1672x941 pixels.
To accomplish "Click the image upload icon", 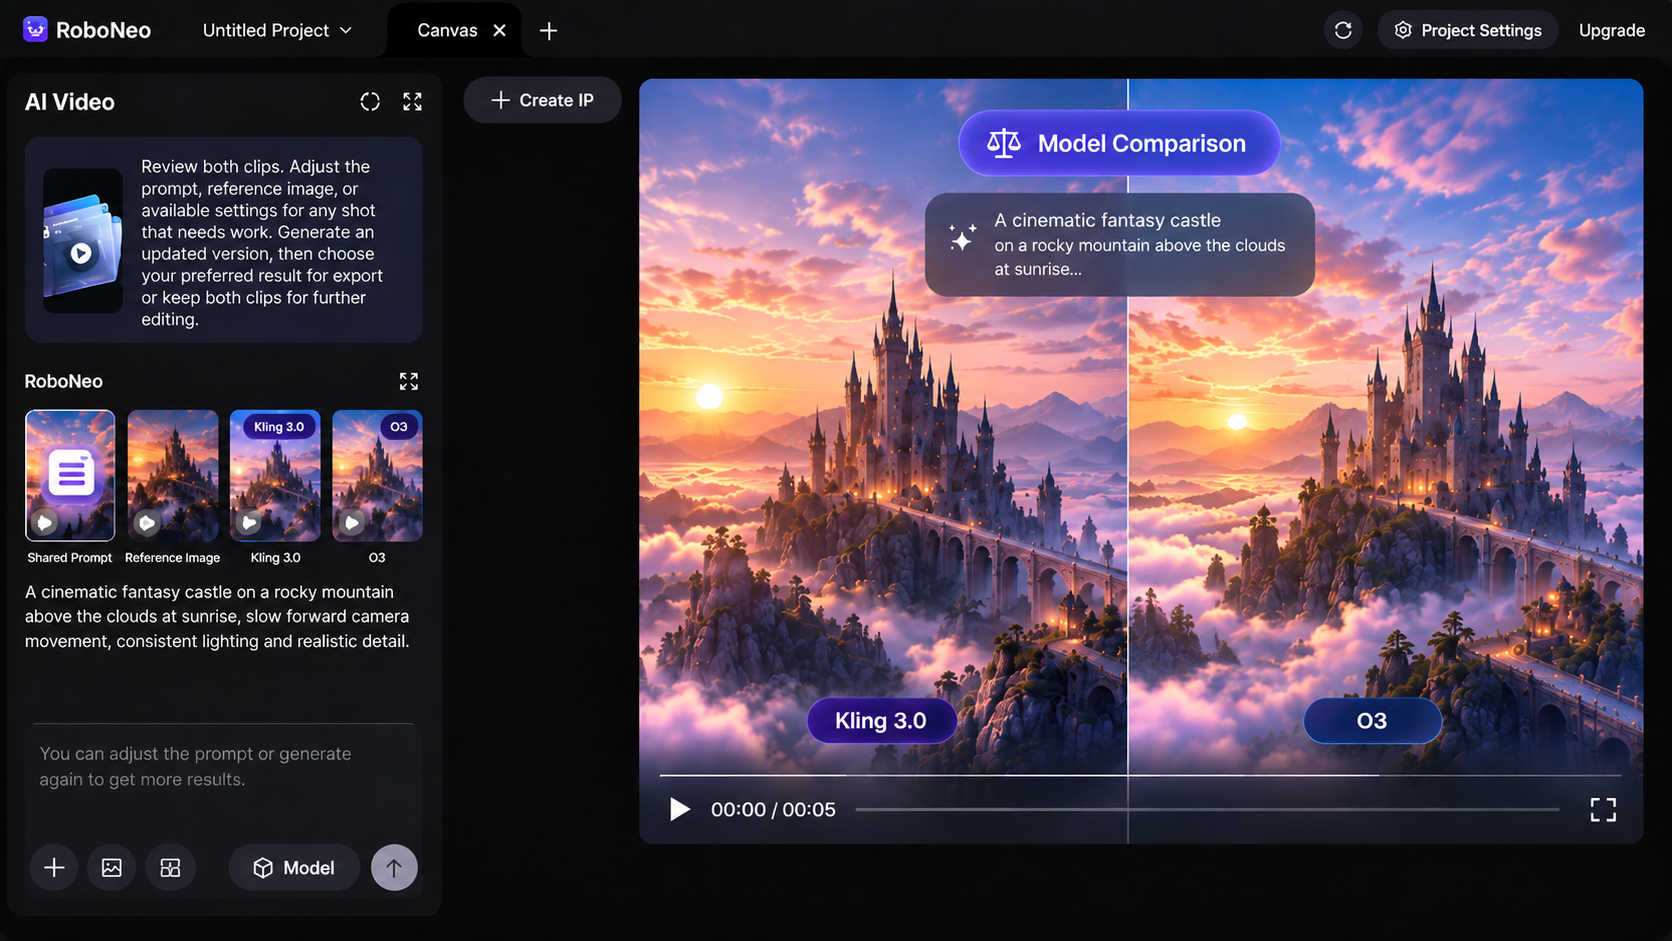I will [112, 867].
